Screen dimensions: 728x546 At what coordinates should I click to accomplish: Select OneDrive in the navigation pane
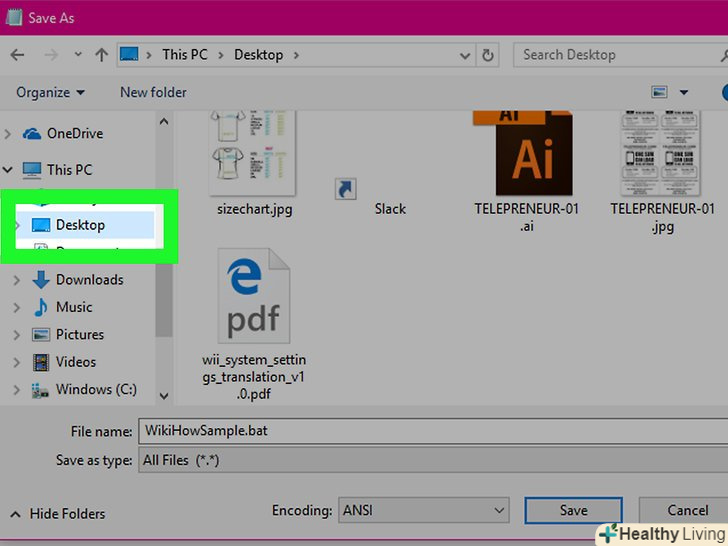(x=75, y=134)
